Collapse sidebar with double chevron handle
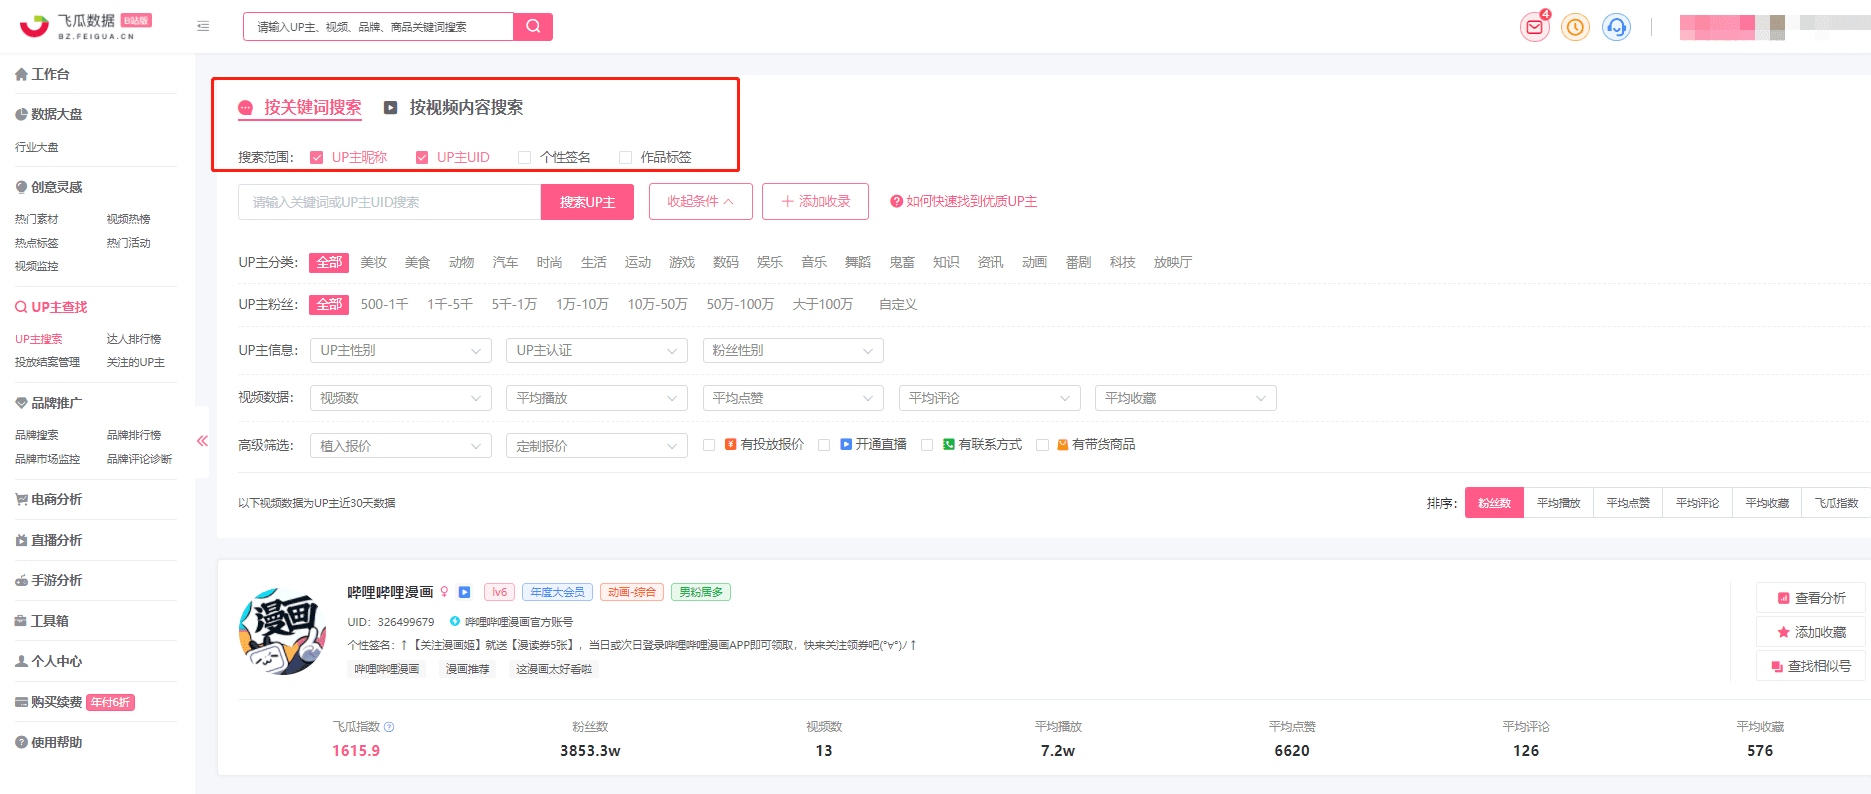 [202, 441]
